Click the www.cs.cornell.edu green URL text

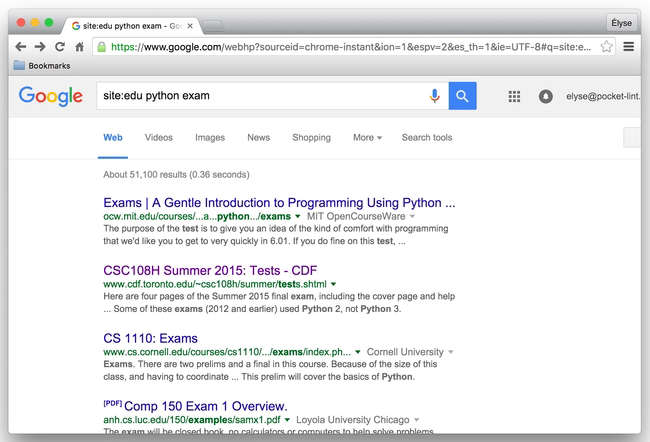click(227, 352)
